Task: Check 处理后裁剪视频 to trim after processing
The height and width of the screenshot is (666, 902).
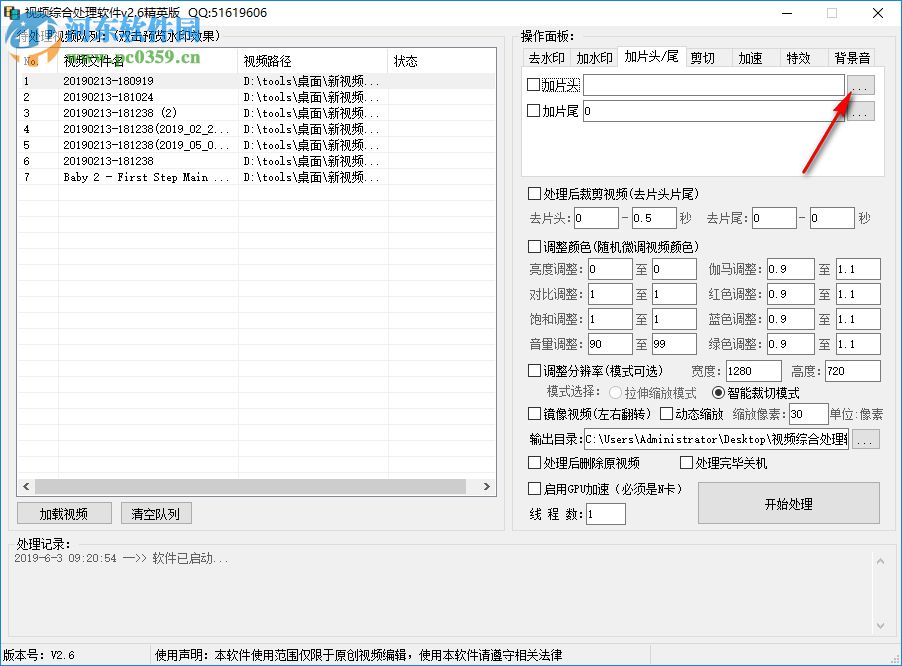Action: [x=536, y=195]
